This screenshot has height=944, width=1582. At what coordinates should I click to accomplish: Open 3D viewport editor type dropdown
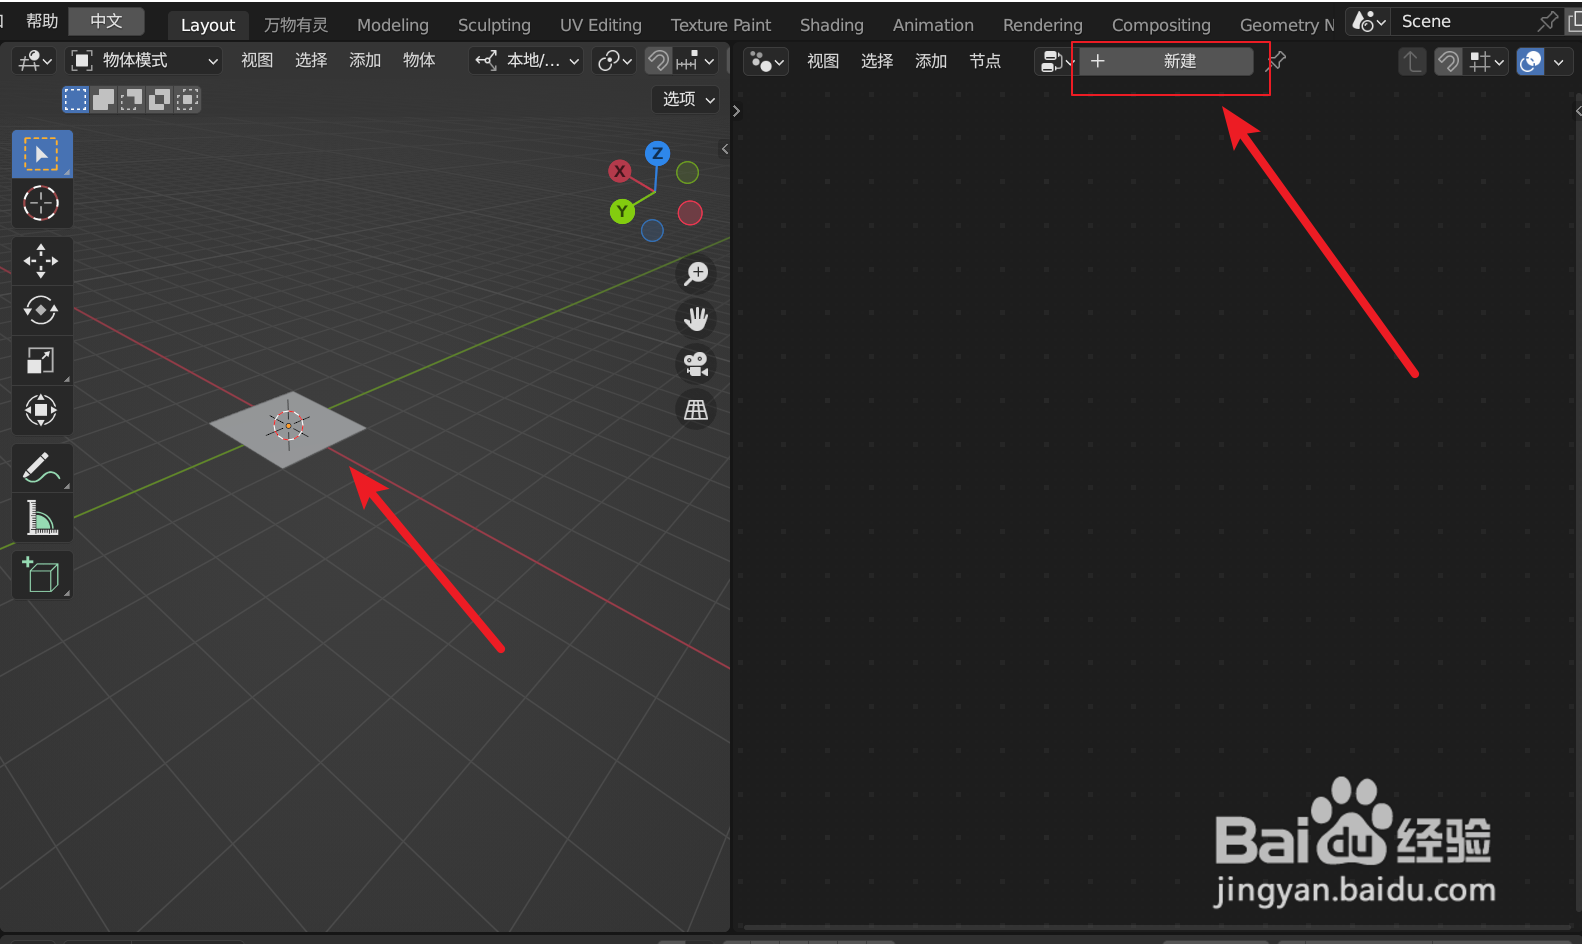coord(34,61)
